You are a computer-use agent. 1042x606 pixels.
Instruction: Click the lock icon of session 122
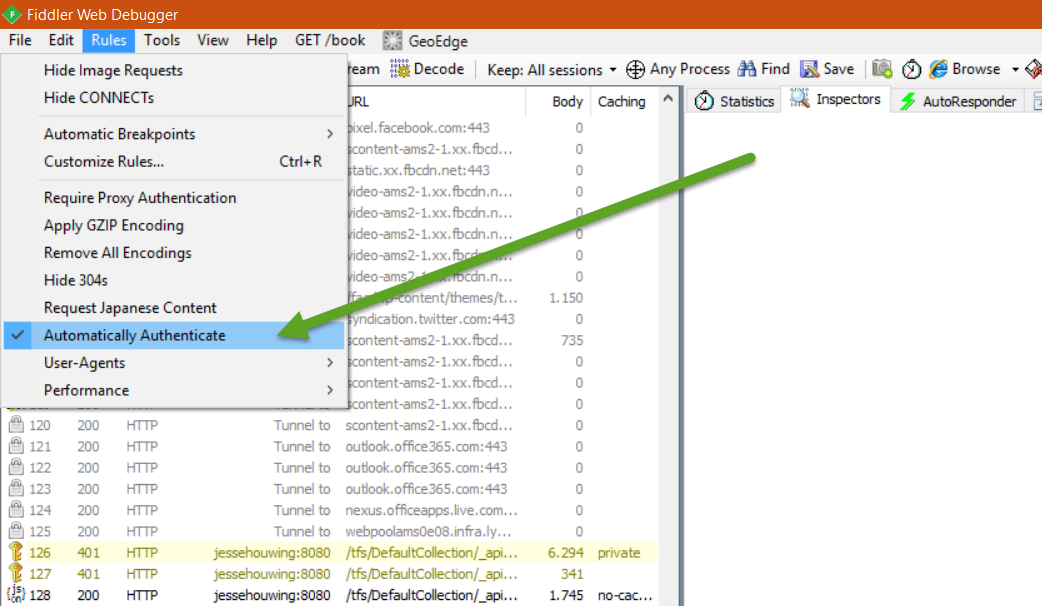click(16, 467)
